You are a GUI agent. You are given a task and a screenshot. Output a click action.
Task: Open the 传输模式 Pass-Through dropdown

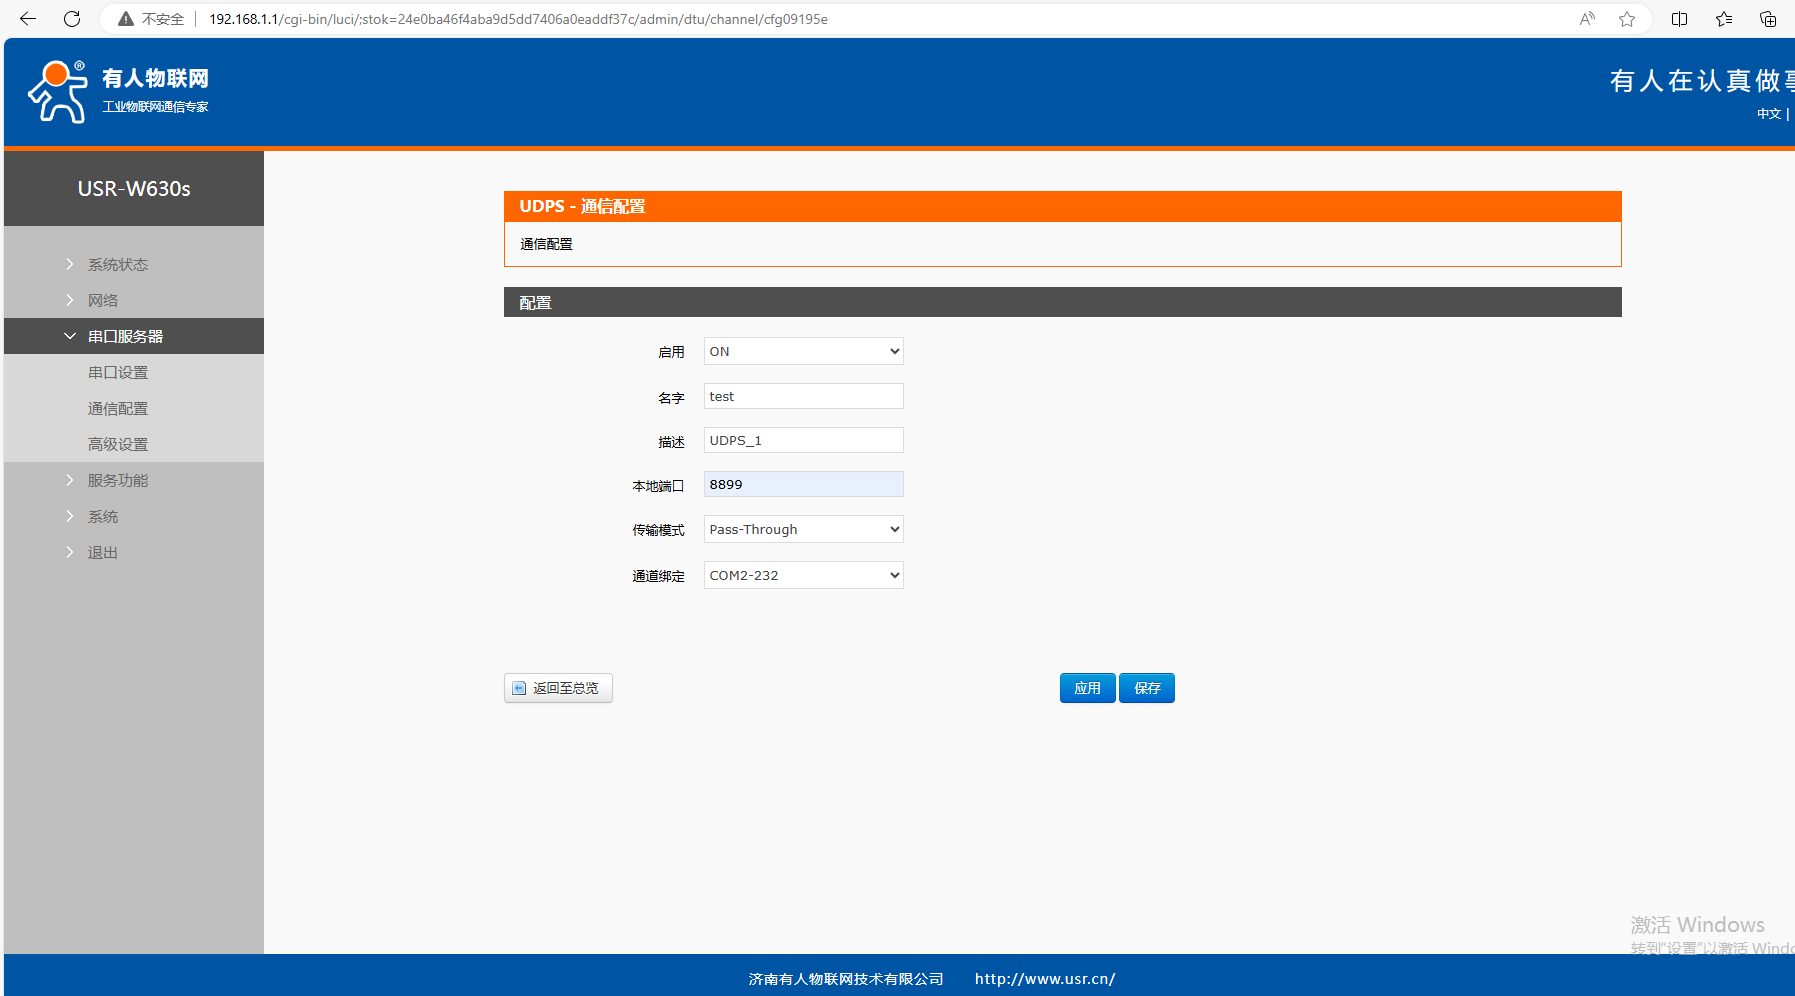pos(803,529)
